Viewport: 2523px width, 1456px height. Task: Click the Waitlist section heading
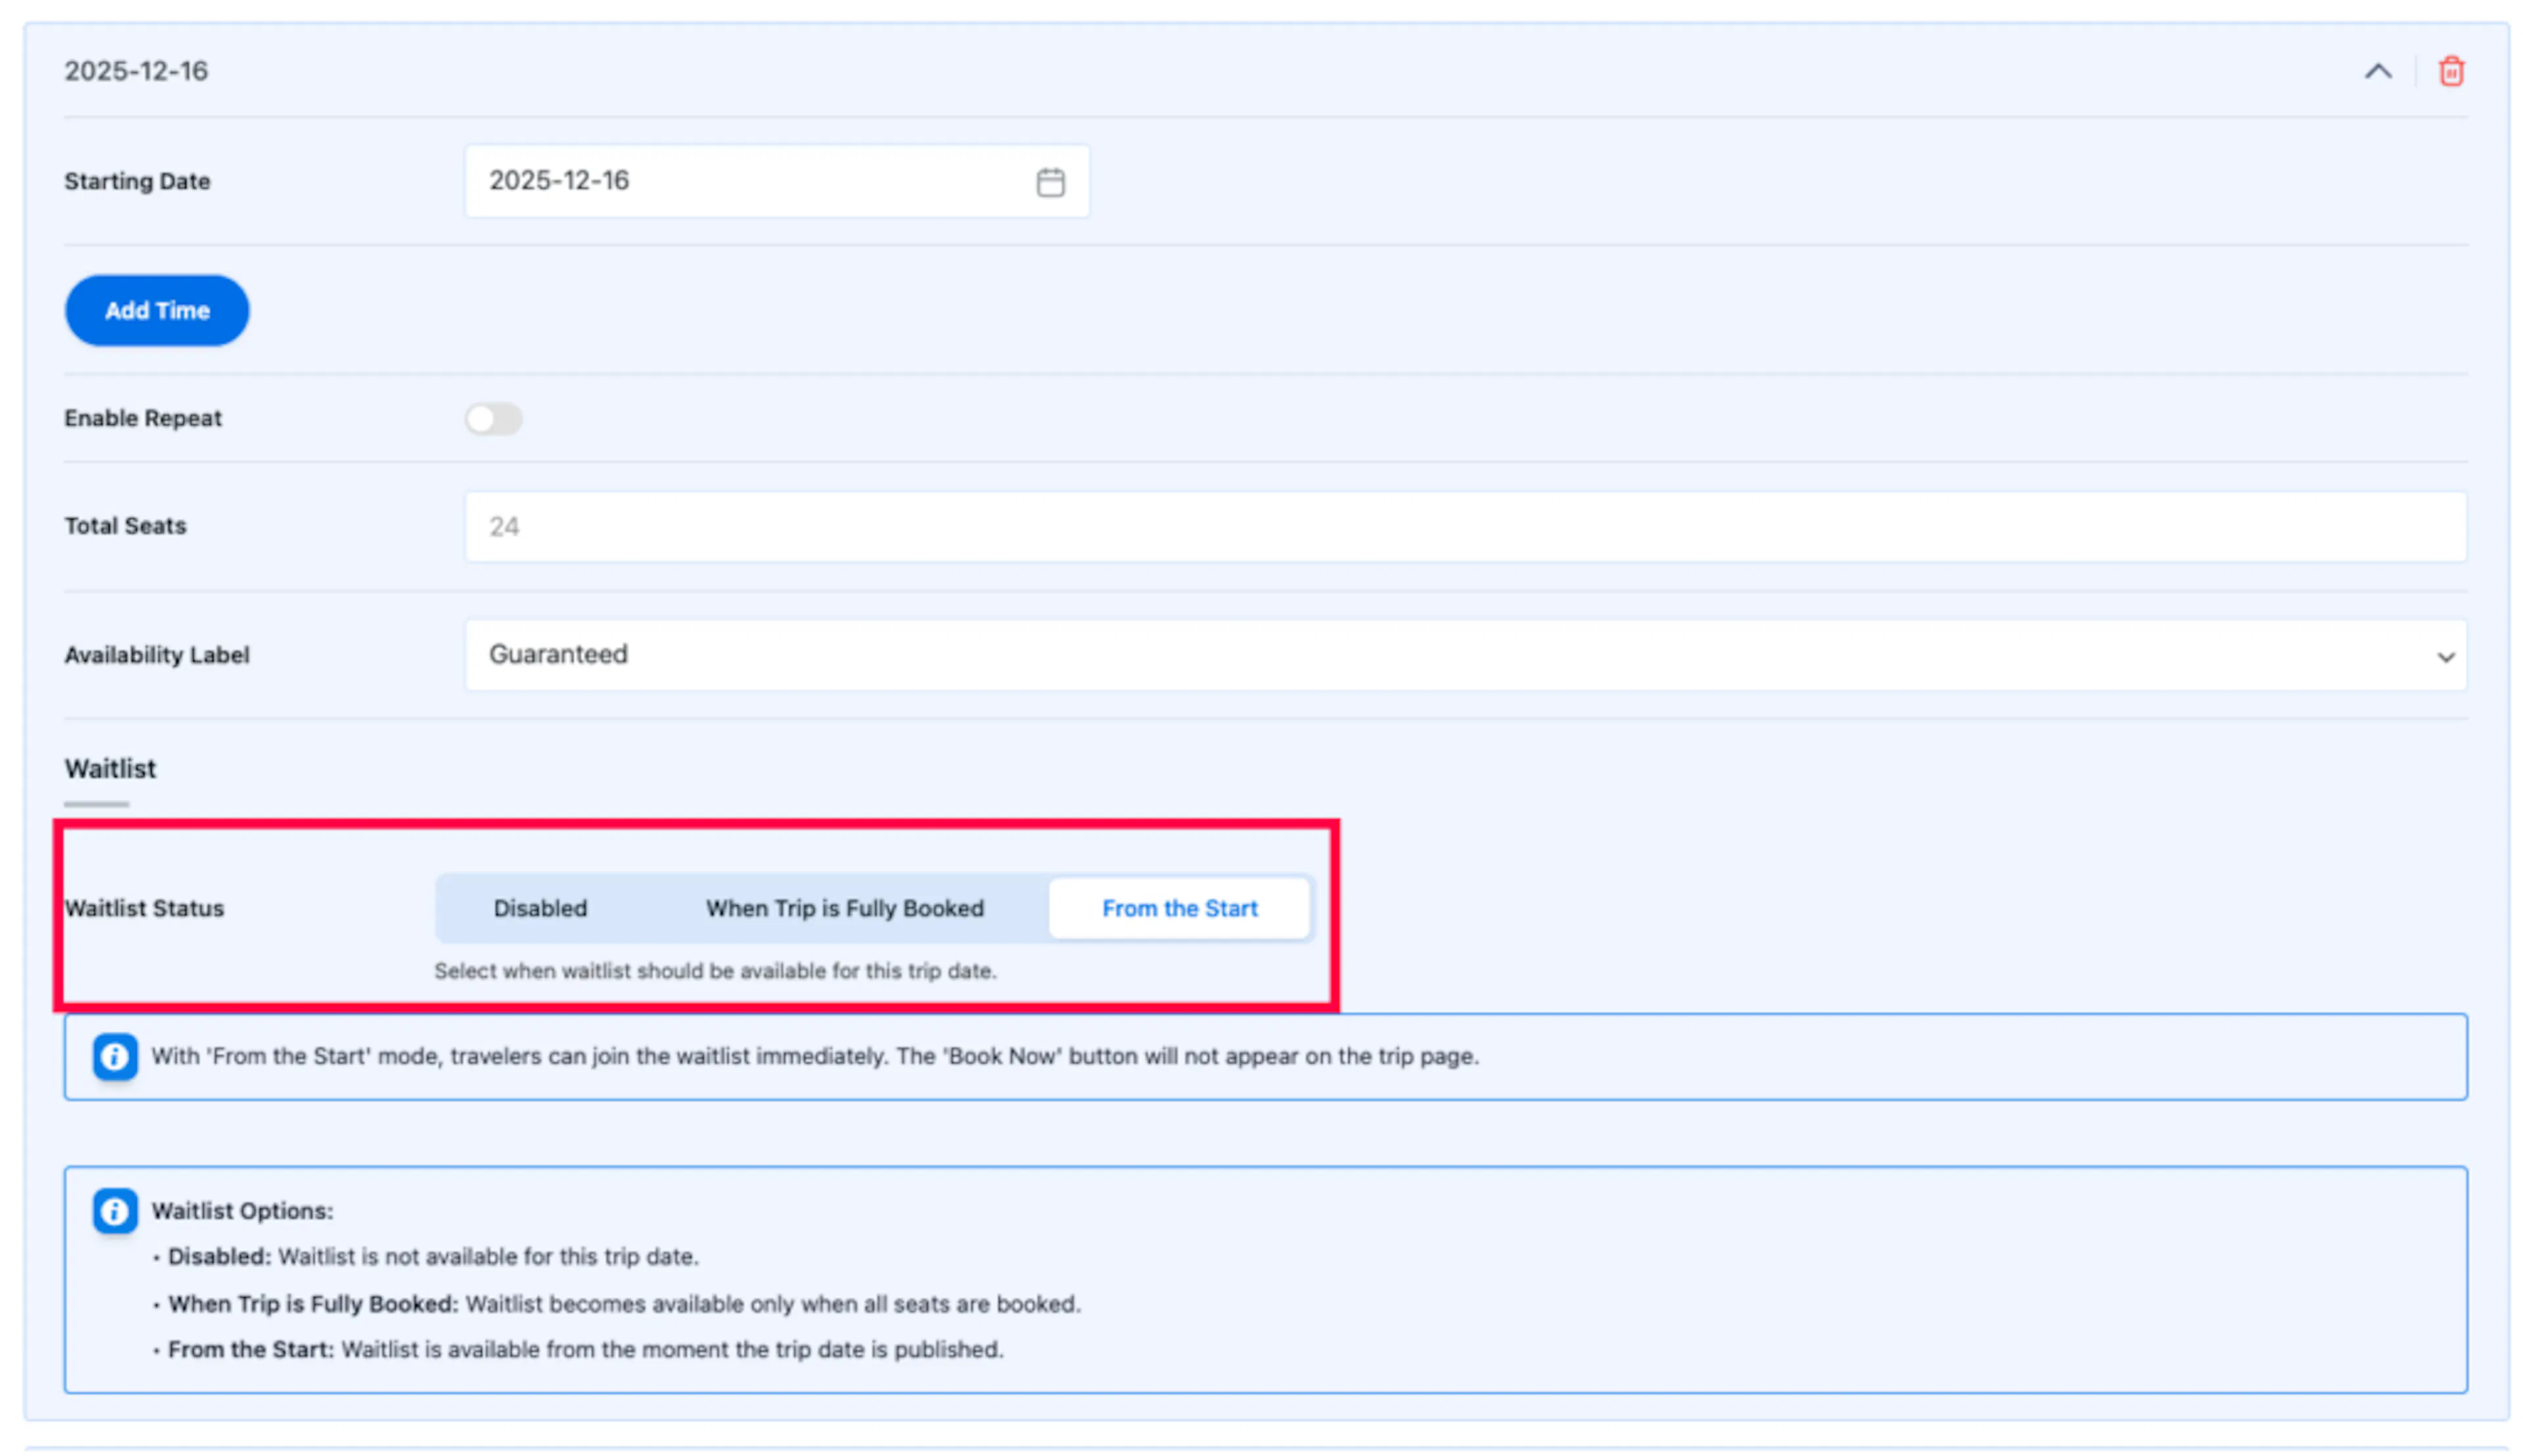110,768
